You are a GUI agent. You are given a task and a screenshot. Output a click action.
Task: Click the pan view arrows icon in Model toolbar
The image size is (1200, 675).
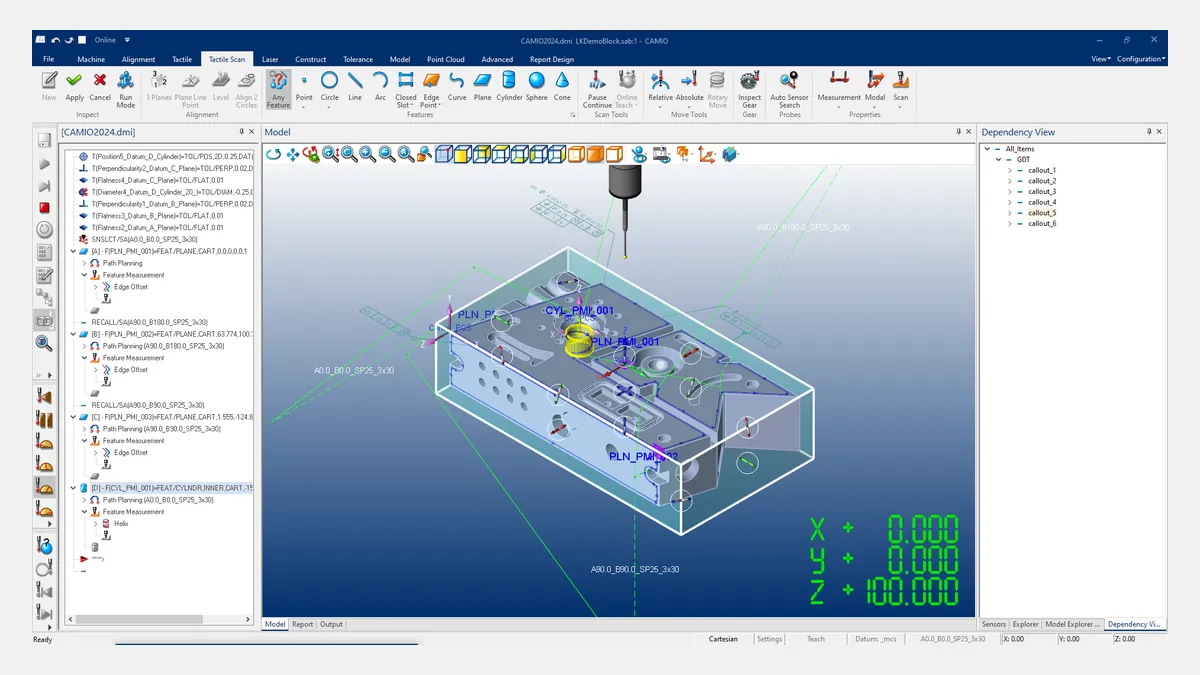[293, 153]
